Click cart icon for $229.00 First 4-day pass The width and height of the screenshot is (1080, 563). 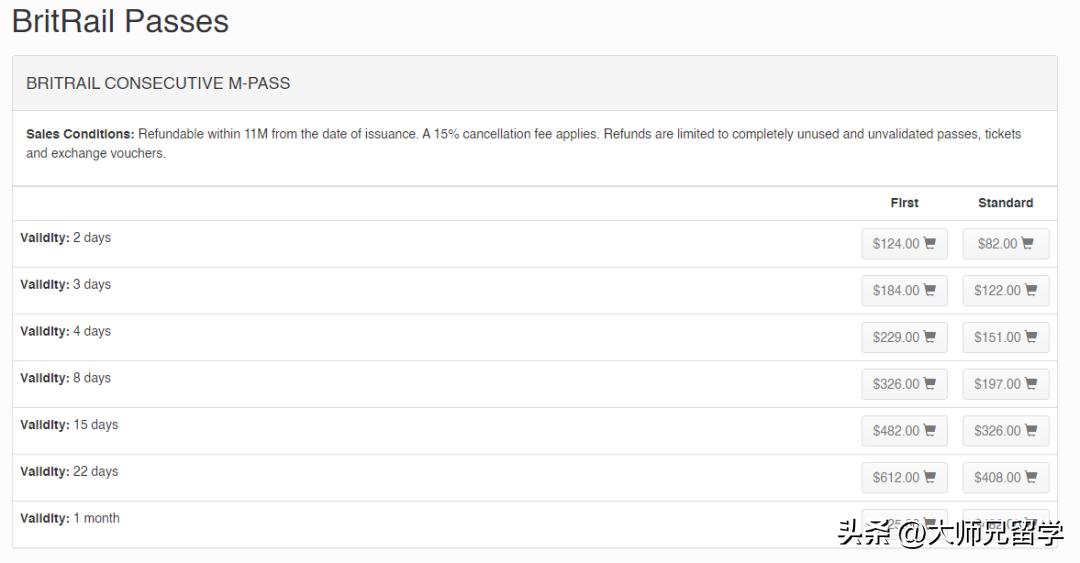[929, 337]
